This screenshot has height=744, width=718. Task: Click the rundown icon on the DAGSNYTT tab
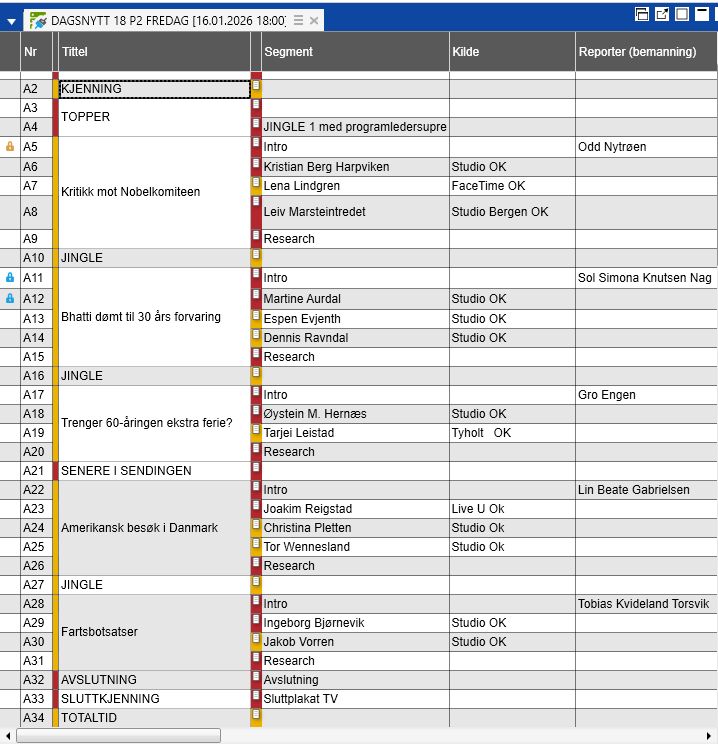point(38,21)
